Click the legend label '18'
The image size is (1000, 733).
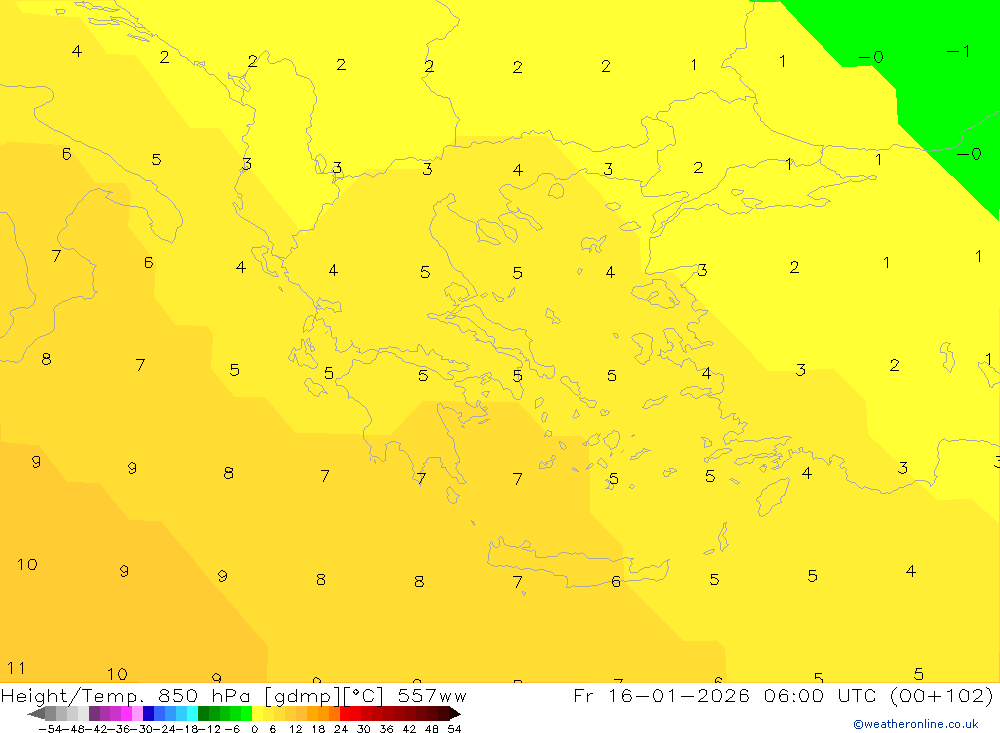click(318, 729)
